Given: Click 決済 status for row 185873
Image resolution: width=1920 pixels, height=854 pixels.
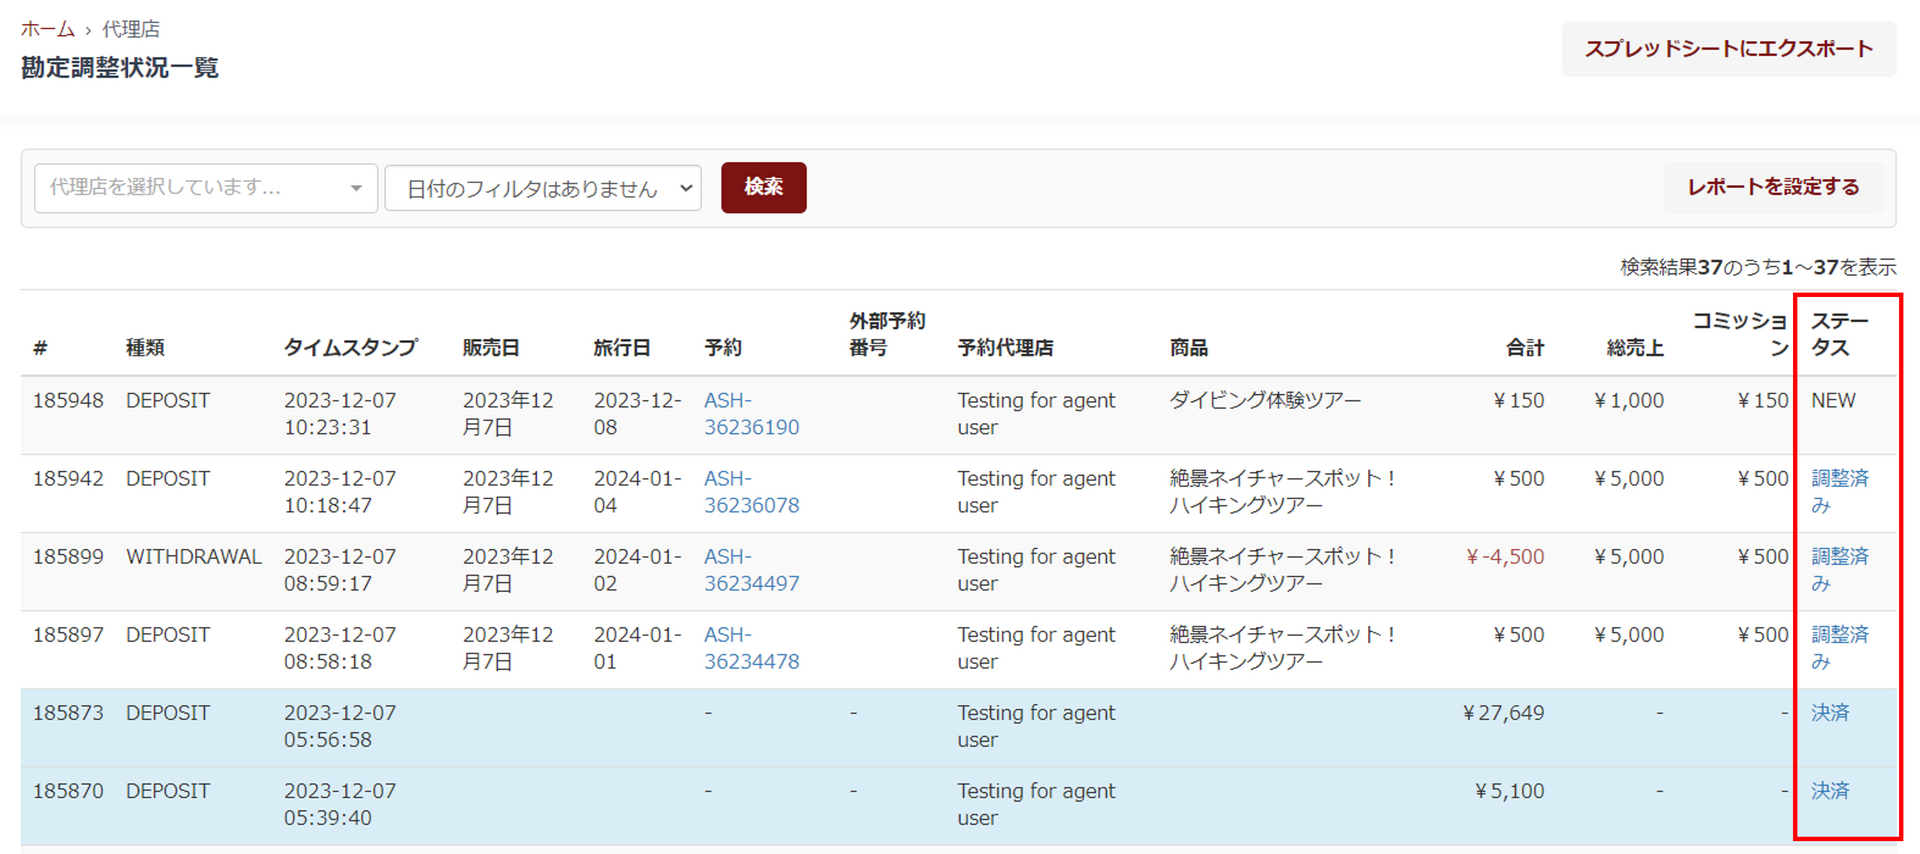Looking at the screenshot, I should pyautogui.click(x=1830, y=713).
